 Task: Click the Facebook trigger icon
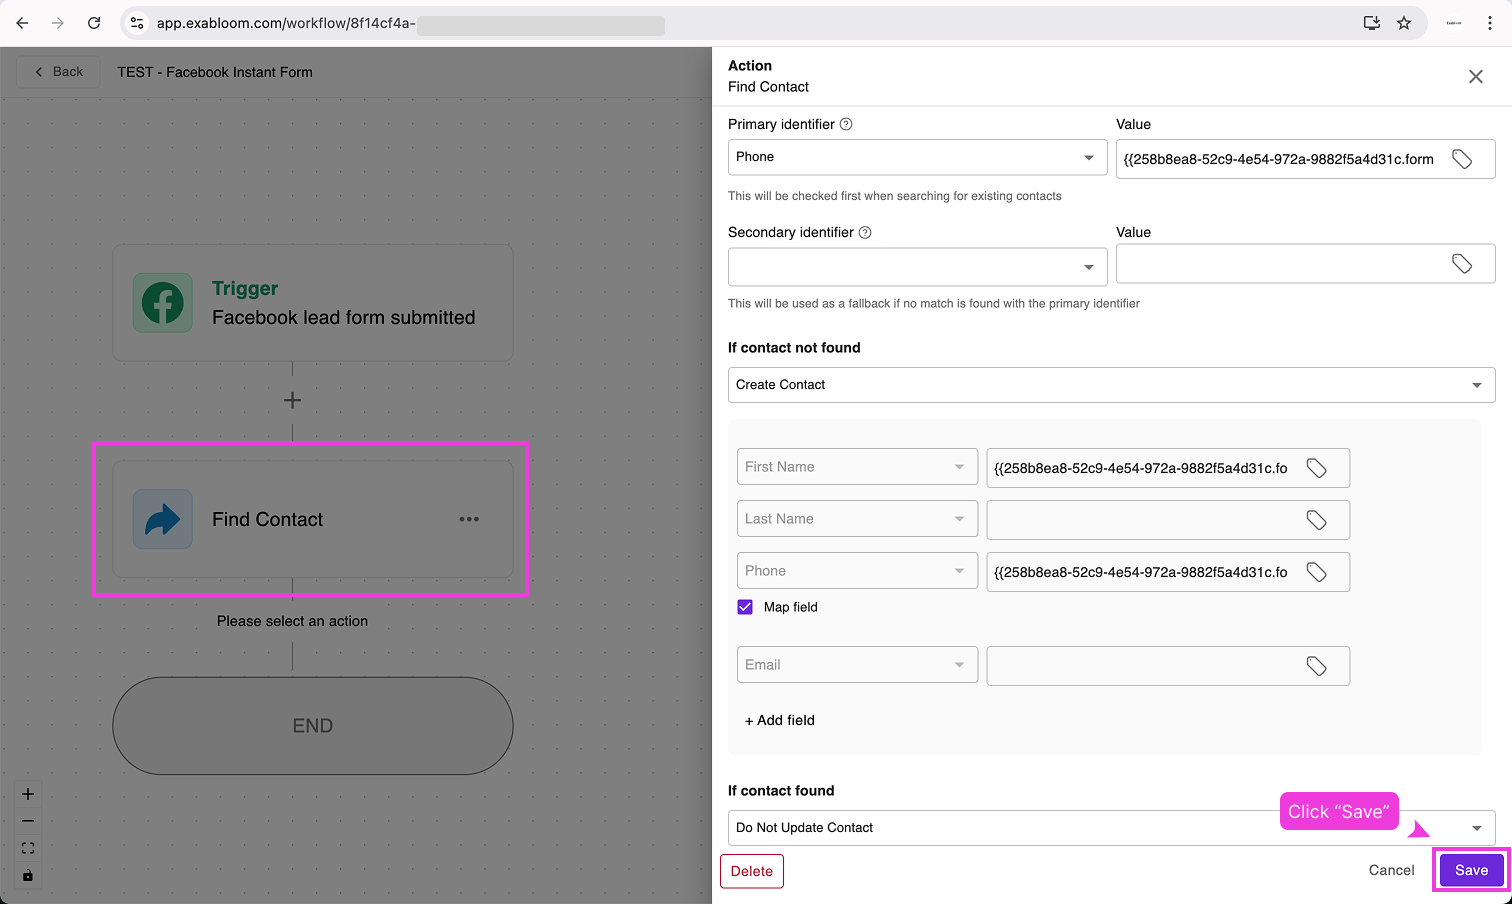162,302
